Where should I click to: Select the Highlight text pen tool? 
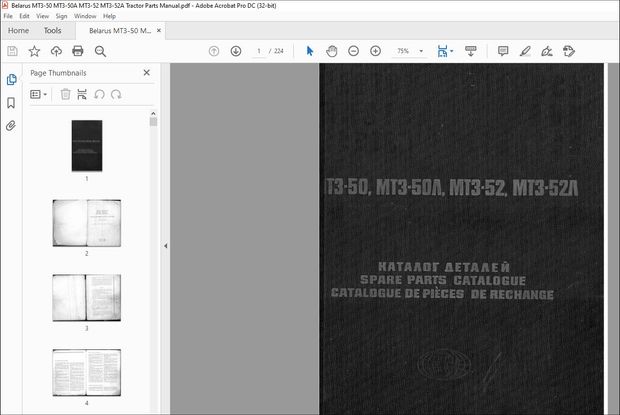point(525,51)
